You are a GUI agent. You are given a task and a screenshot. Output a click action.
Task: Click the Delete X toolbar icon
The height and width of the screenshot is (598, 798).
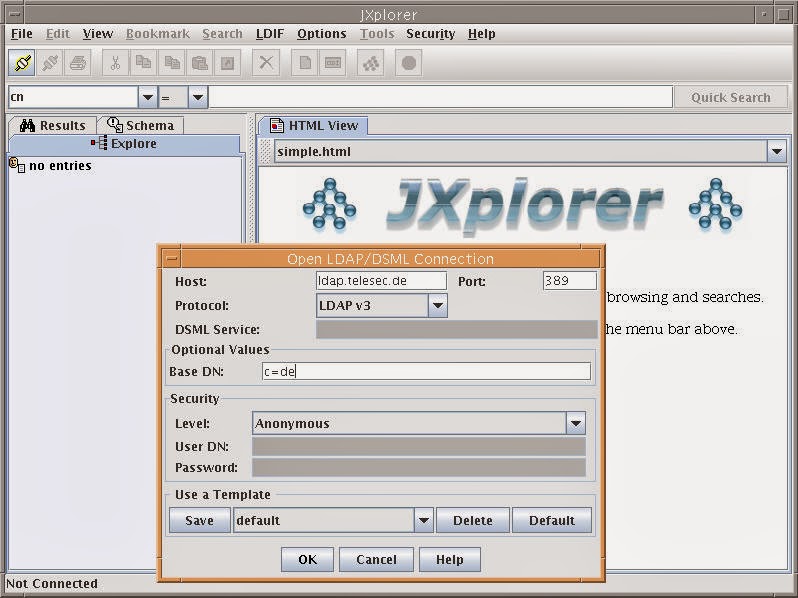266,63
